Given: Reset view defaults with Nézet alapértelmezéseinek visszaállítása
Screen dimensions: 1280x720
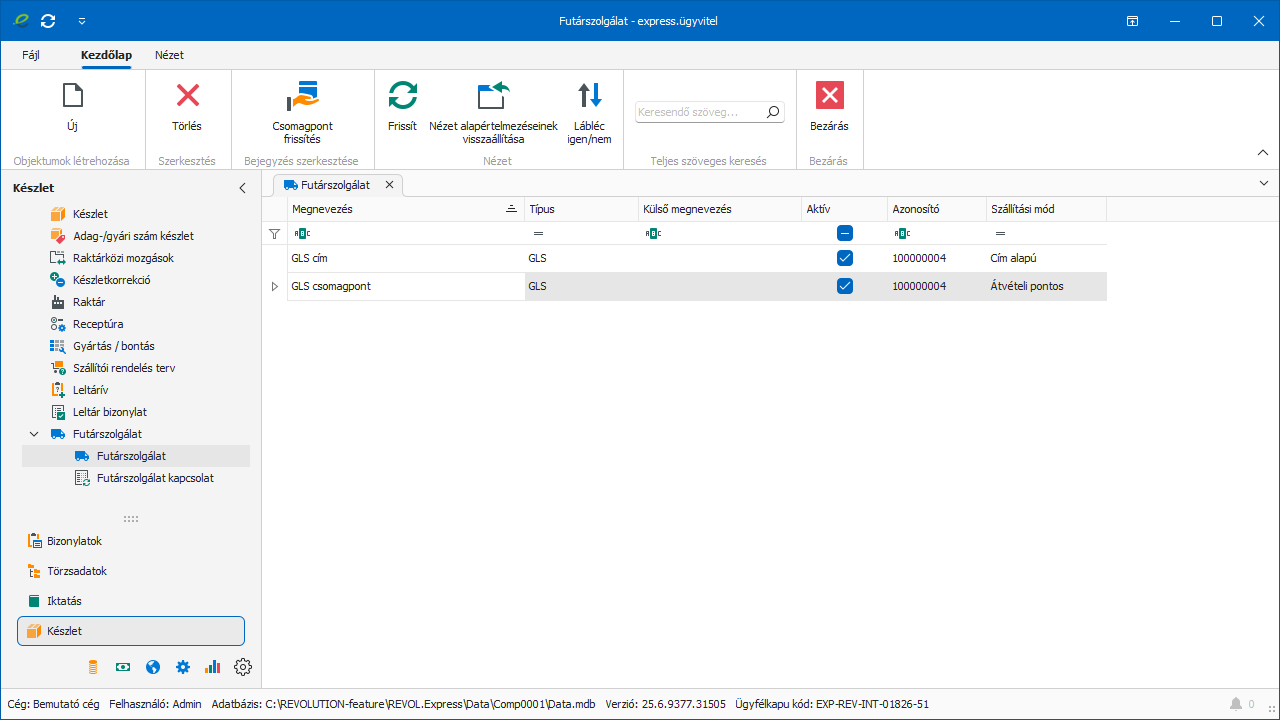Looking at the screenshot, I should 493,96.
